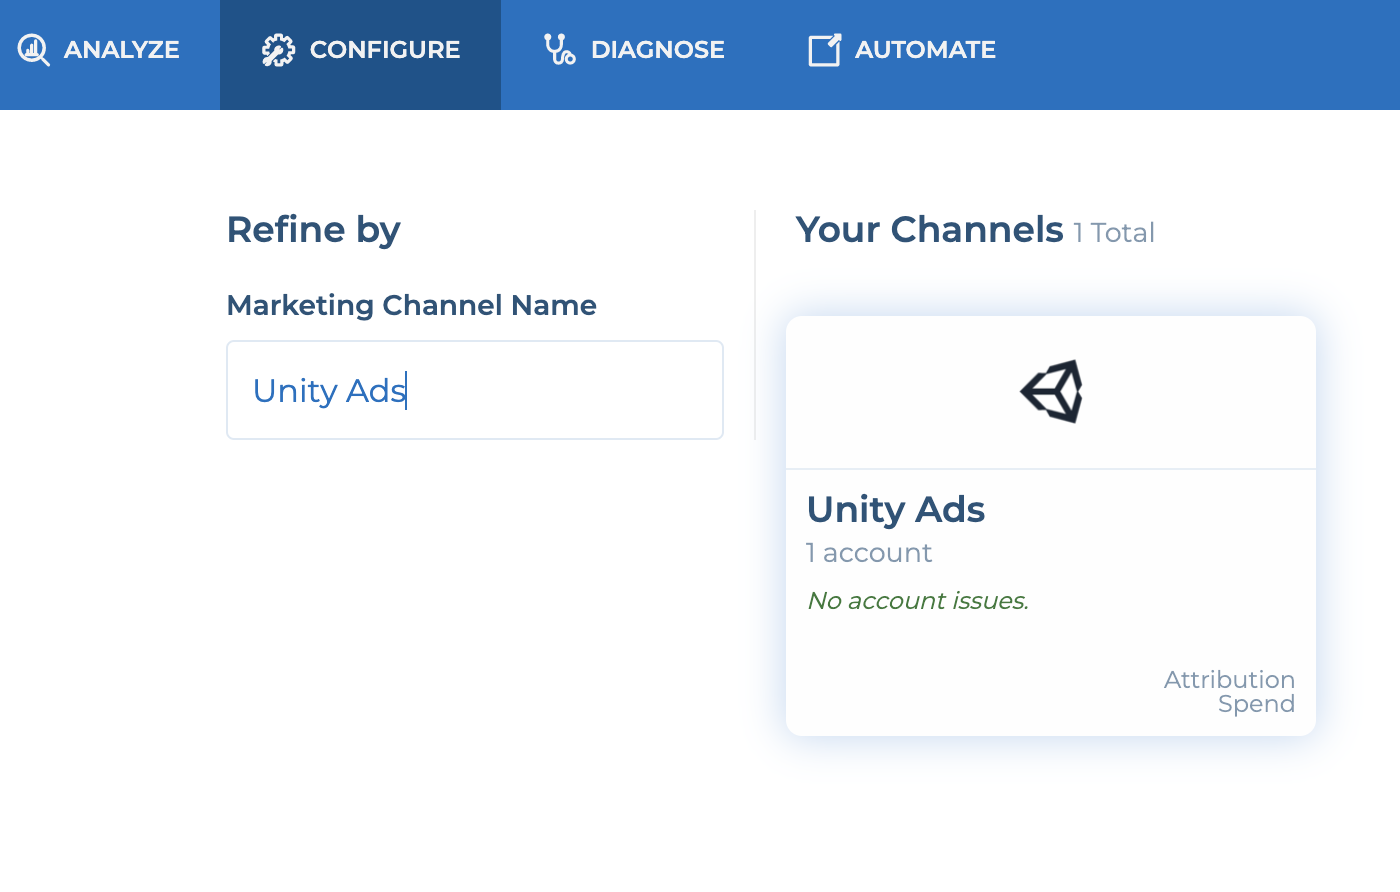Click the "Refine by" heading

coord(314,230)
